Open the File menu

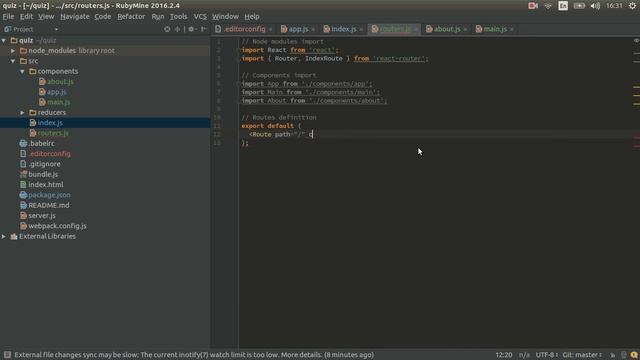[8, 17]
